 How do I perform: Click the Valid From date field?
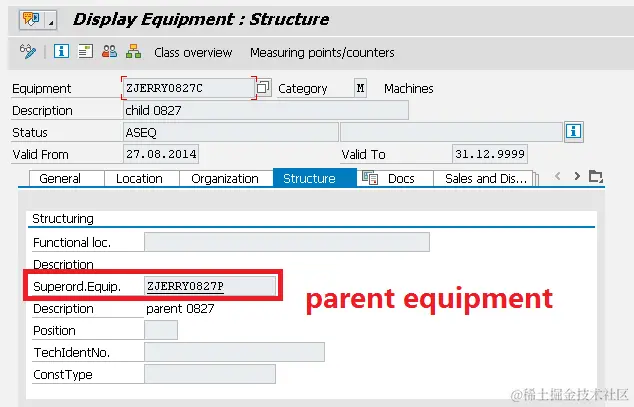point(161,154)
